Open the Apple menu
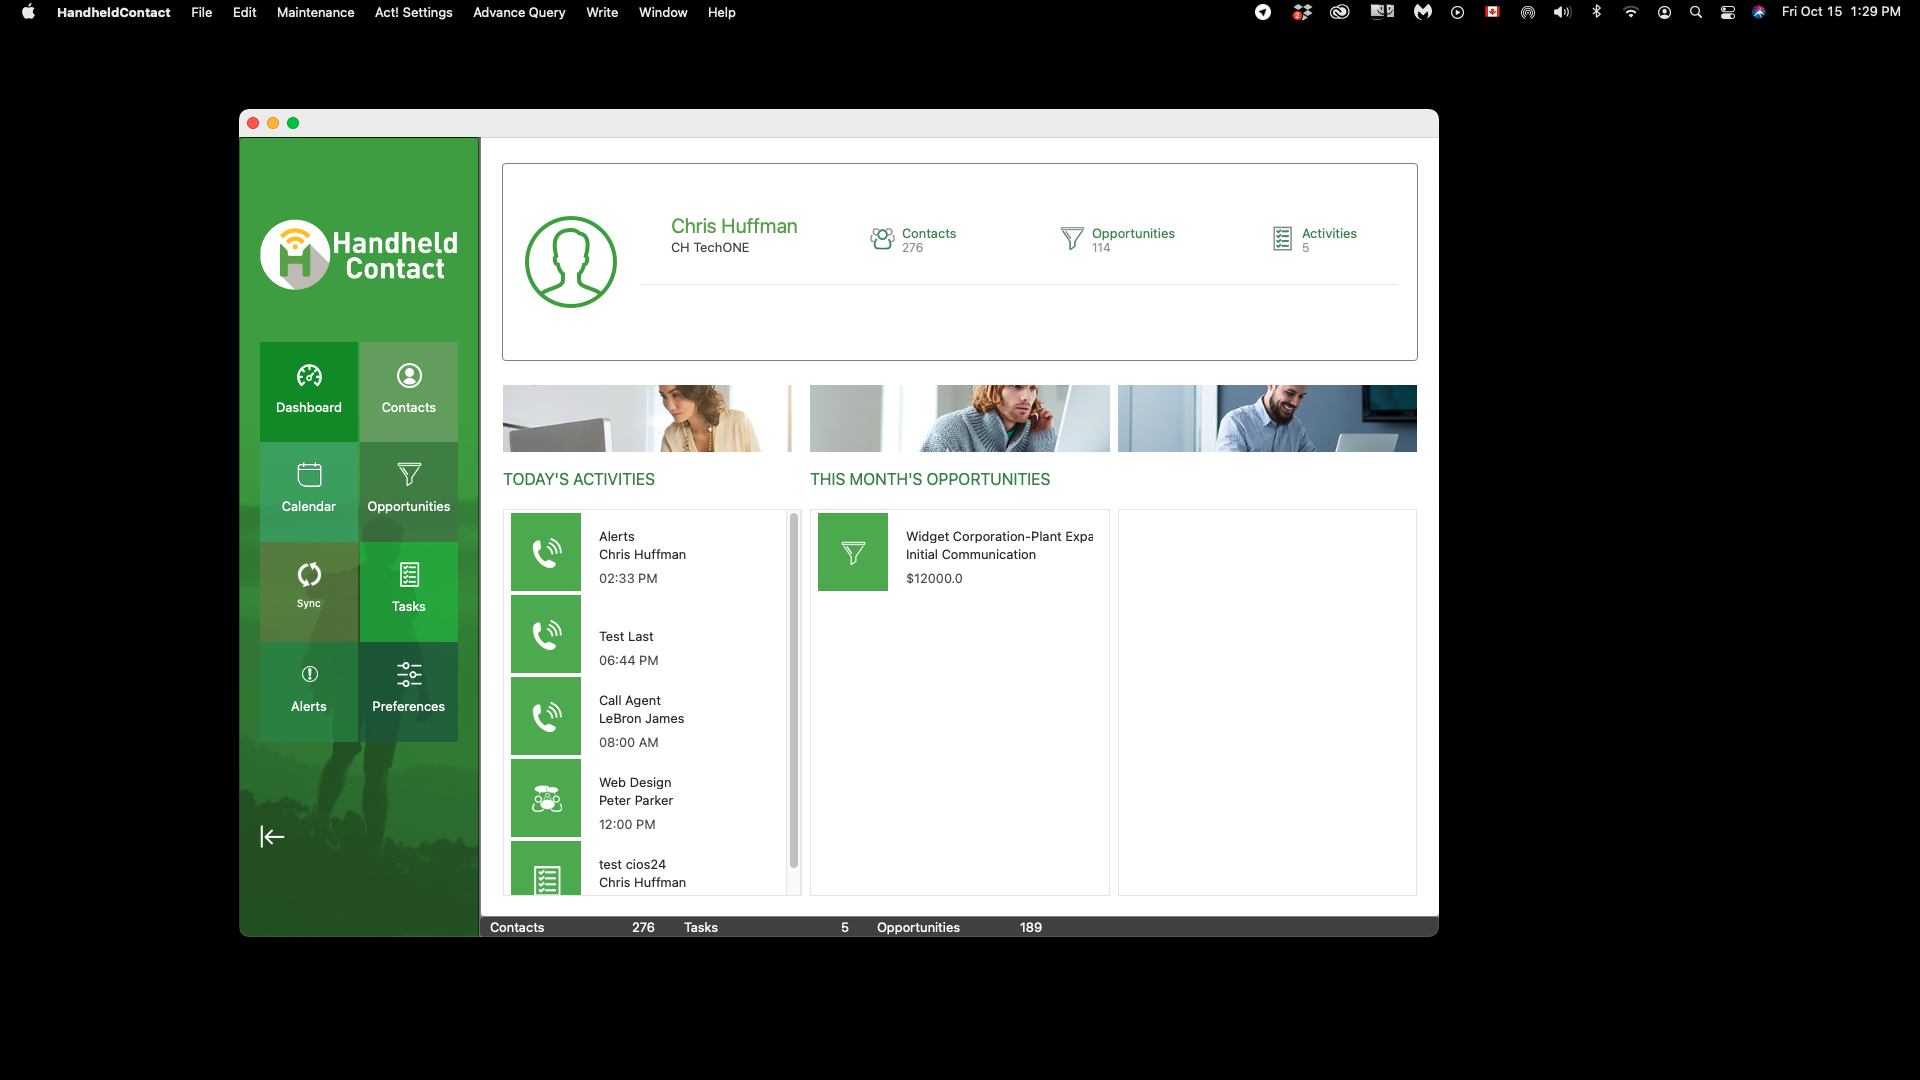 click(x=28, y=12)
